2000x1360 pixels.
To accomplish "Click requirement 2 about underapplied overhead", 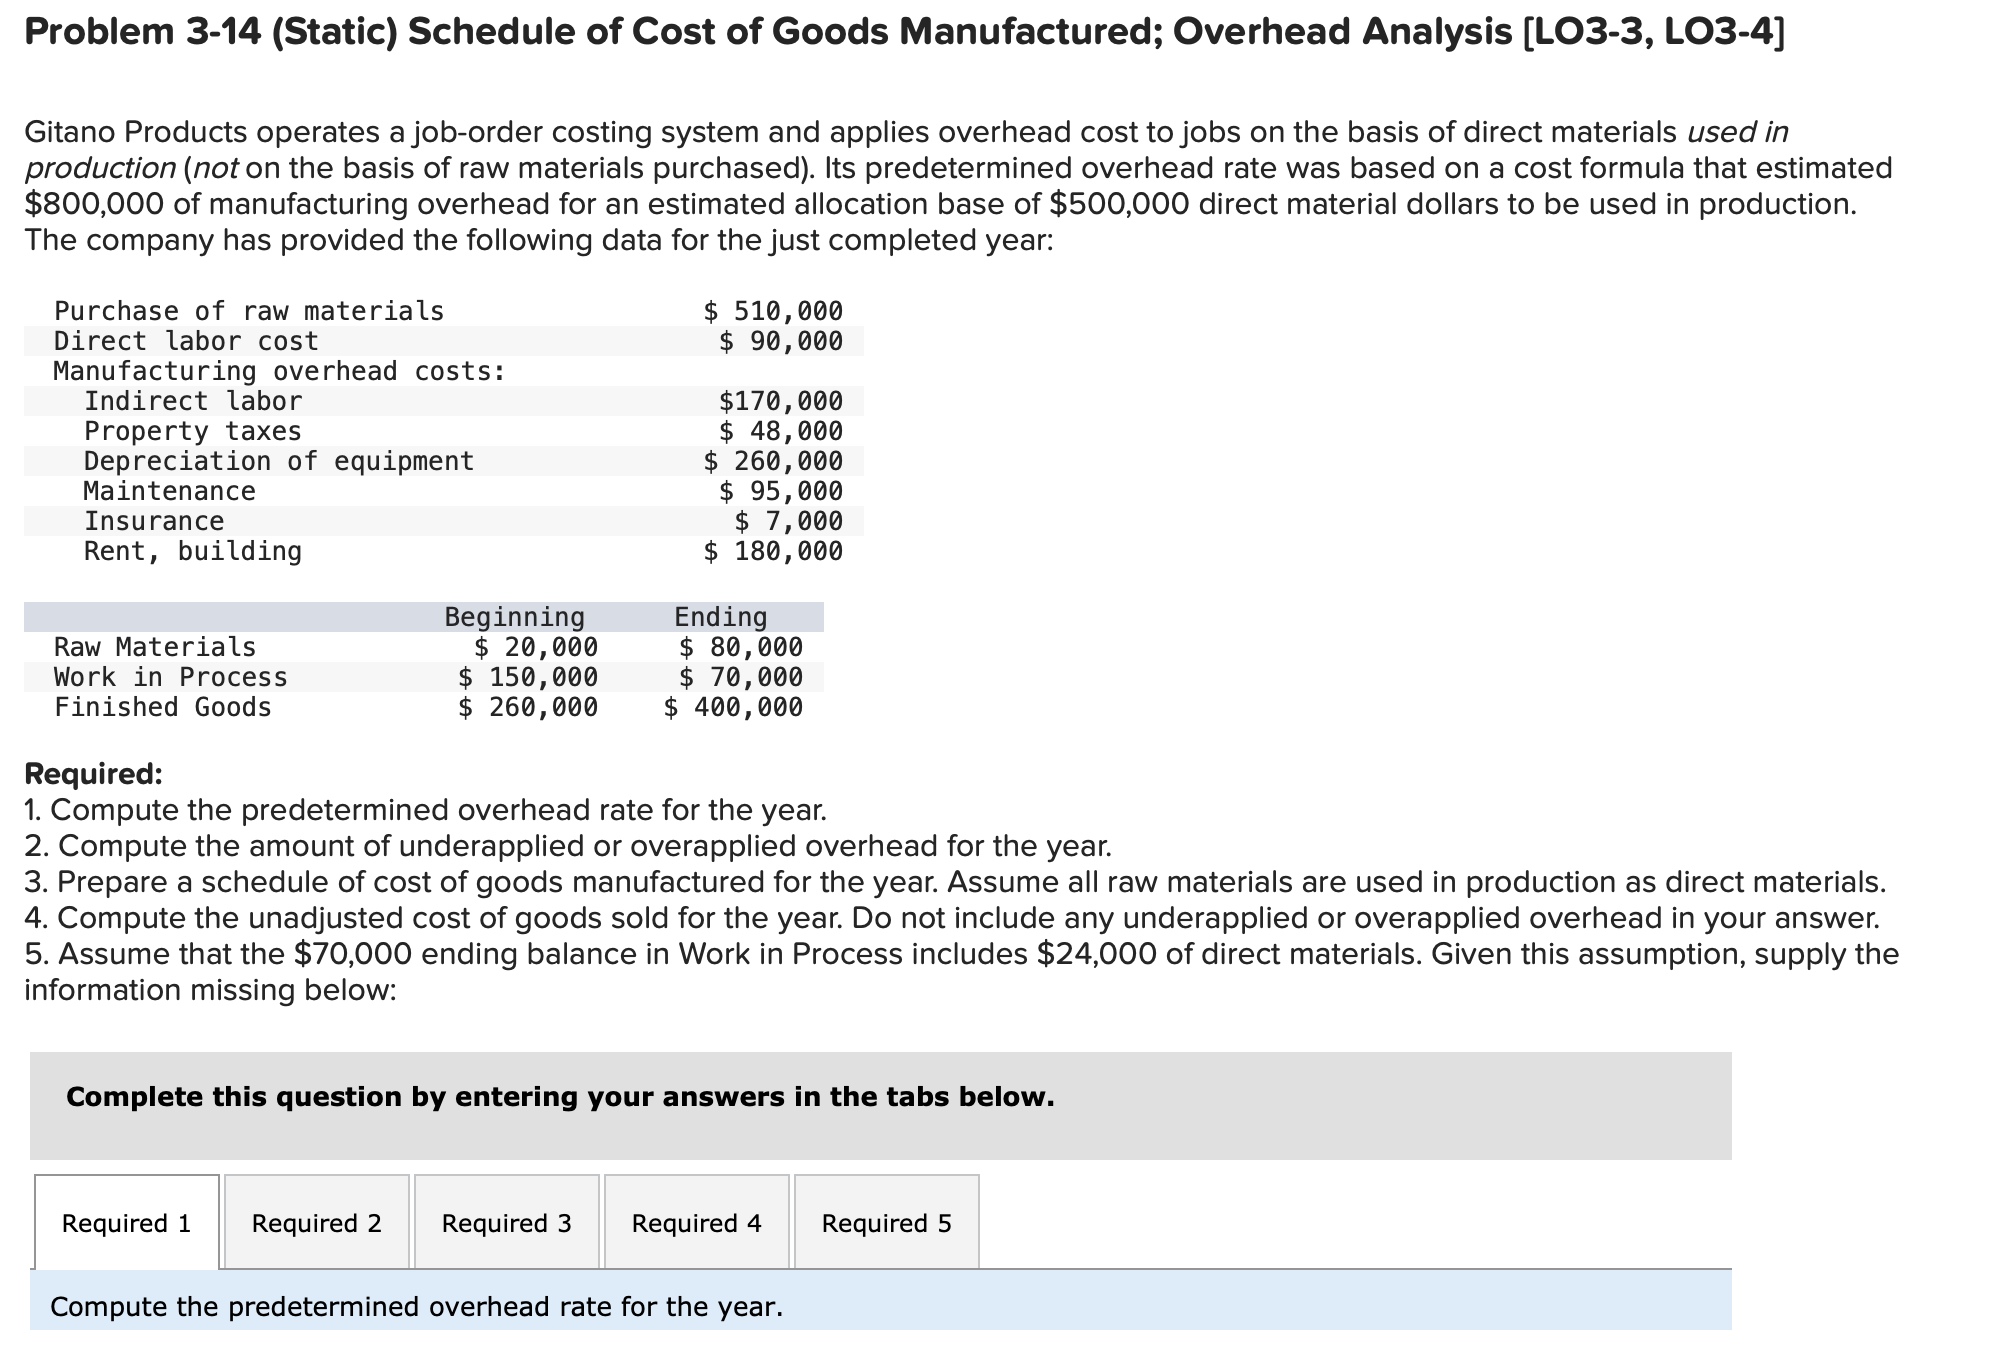I will click(568, 846).
